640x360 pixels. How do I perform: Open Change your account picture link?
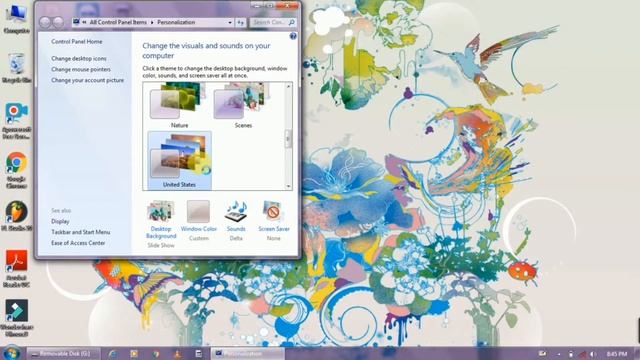(x=87, y=80)
